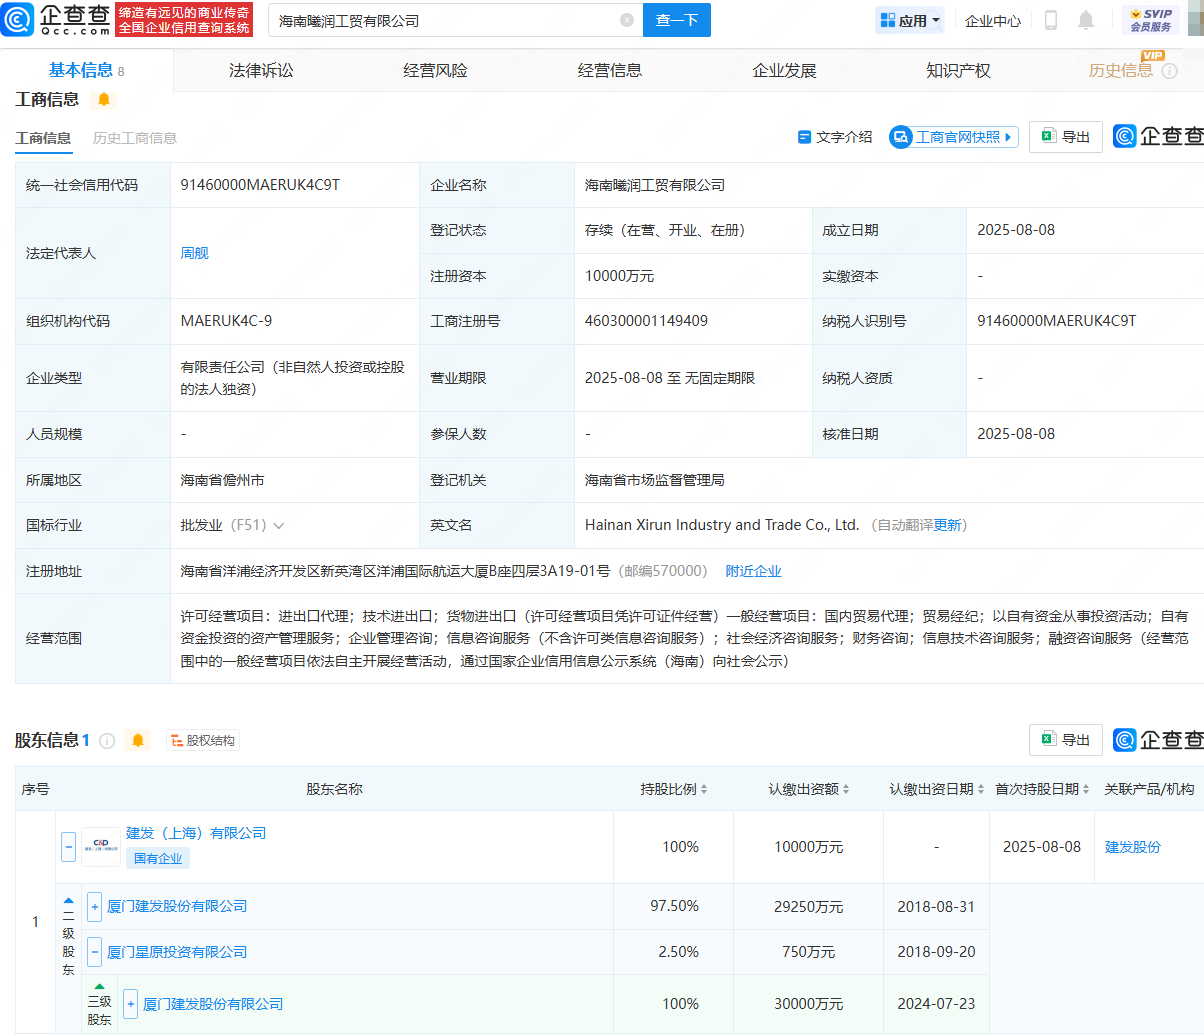
Task: Collapse the 厦门星原投资有限公司 row
Action: (95, 952)
